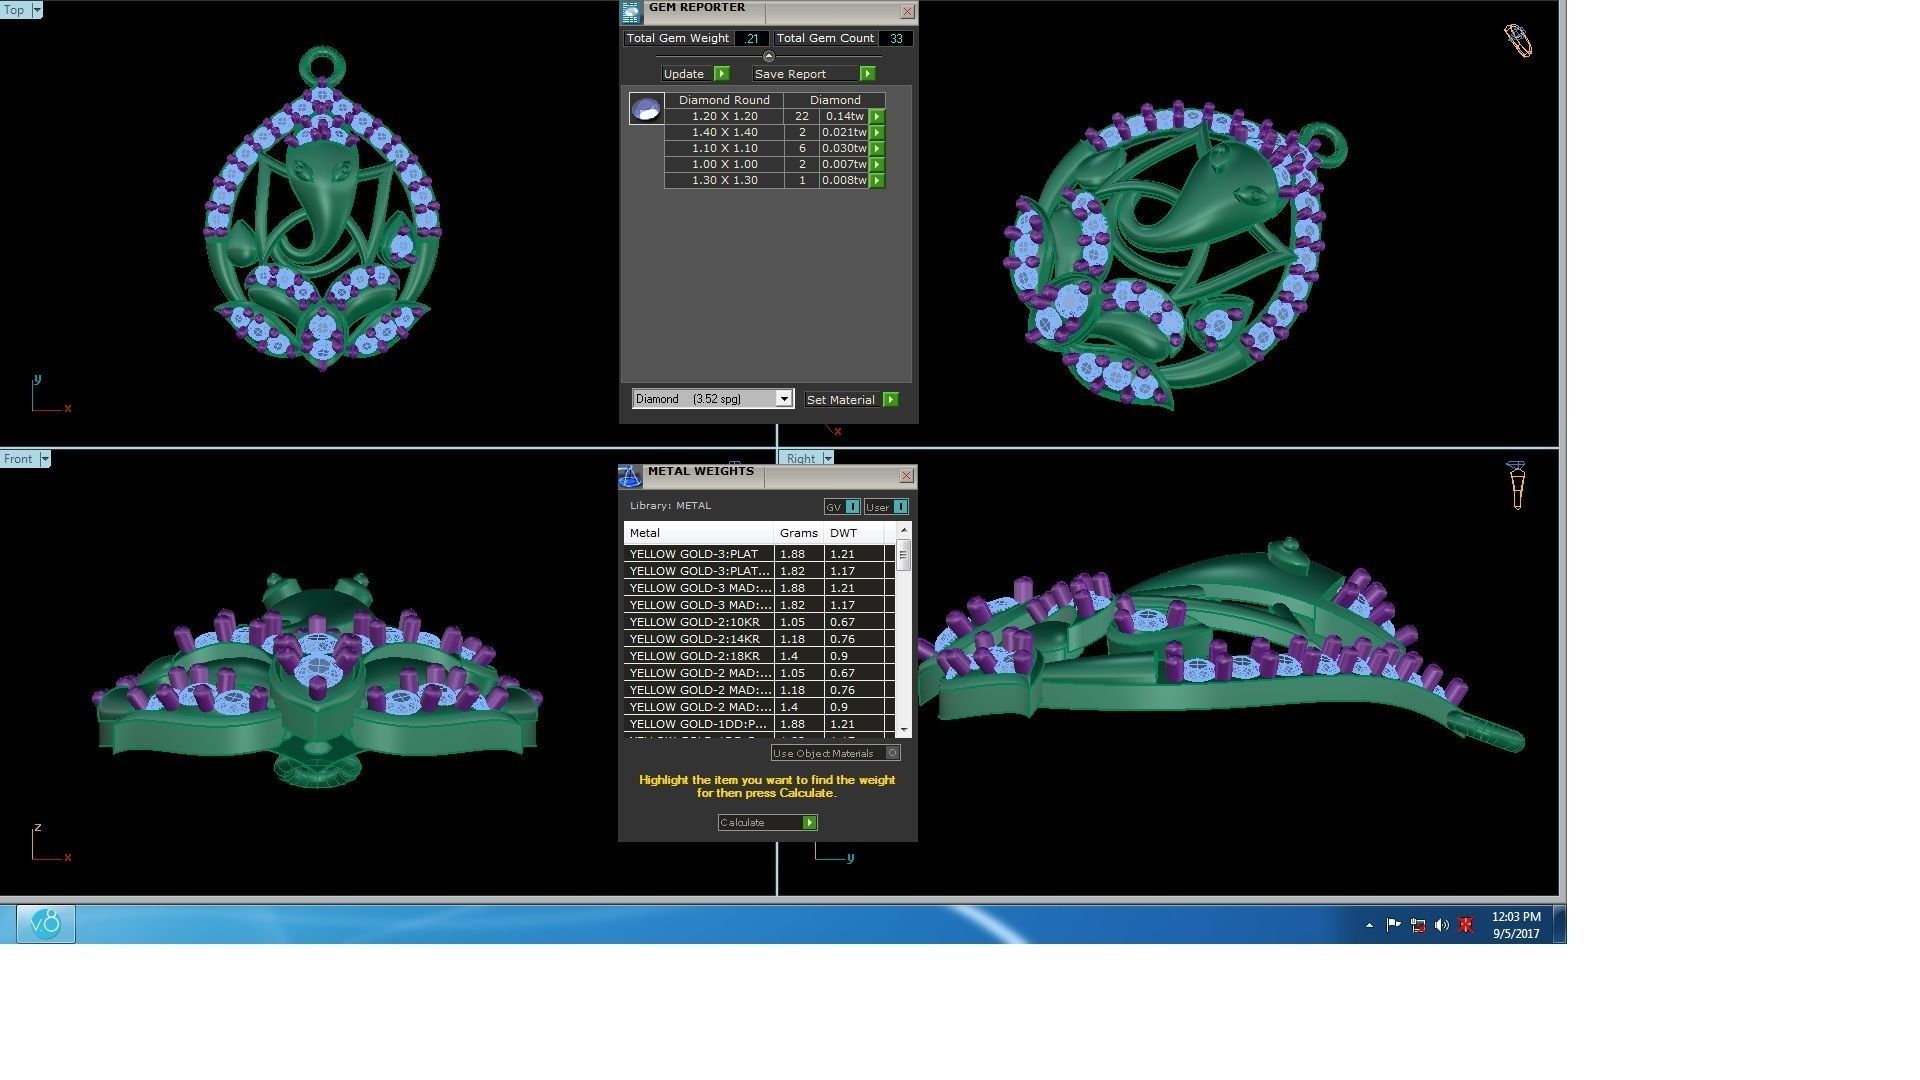
Task: Click the red security tray icon
Action: [x=1466, y=926]
